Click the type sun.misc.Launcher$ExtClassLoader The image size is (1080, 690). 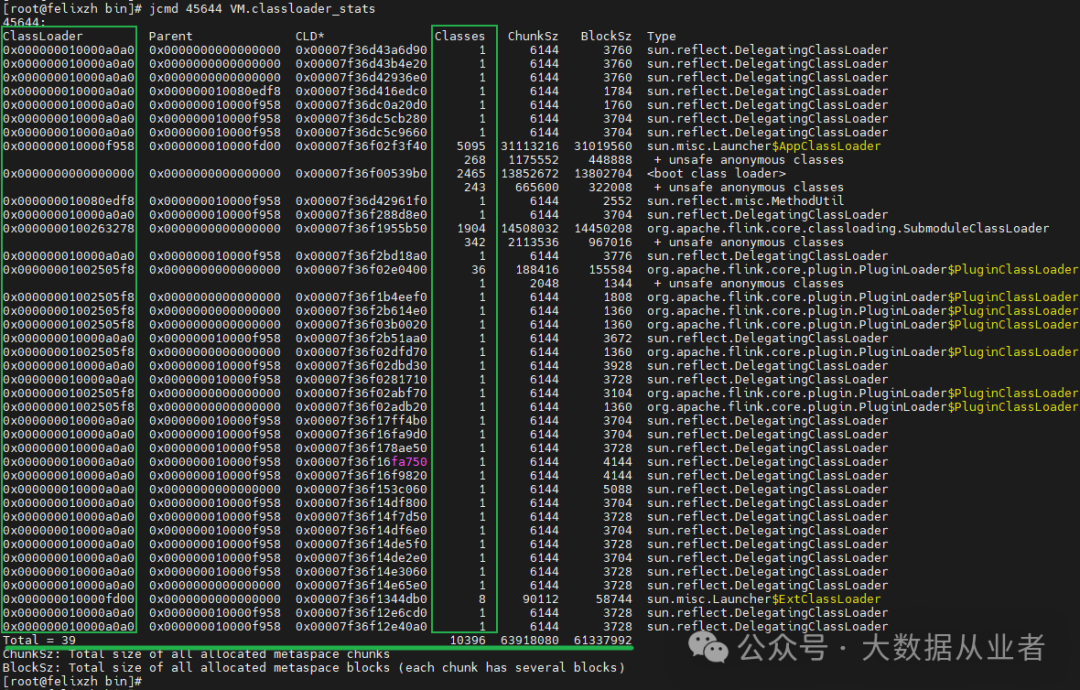pos(763,599)
